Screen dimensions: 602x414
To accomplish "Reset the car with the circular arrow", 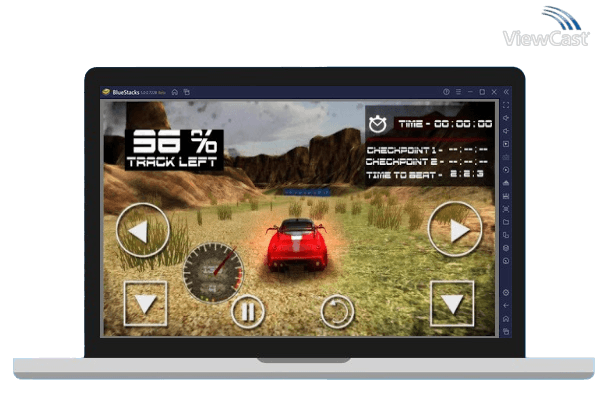I will point(337,311).
